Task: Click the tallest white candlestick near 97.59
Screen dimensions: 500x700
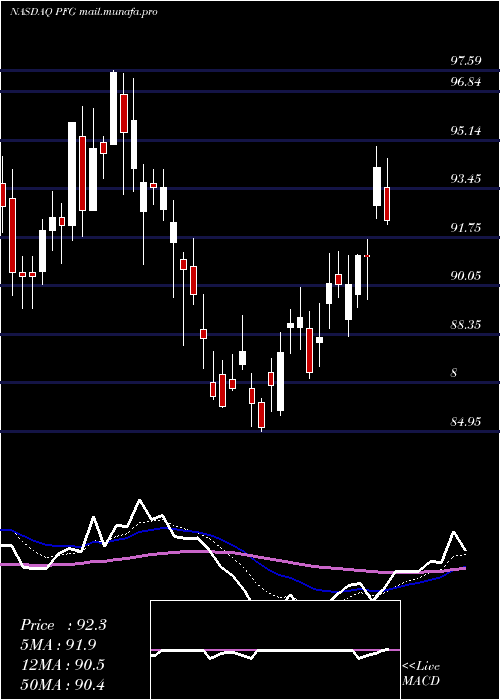Action: (113, 108)
